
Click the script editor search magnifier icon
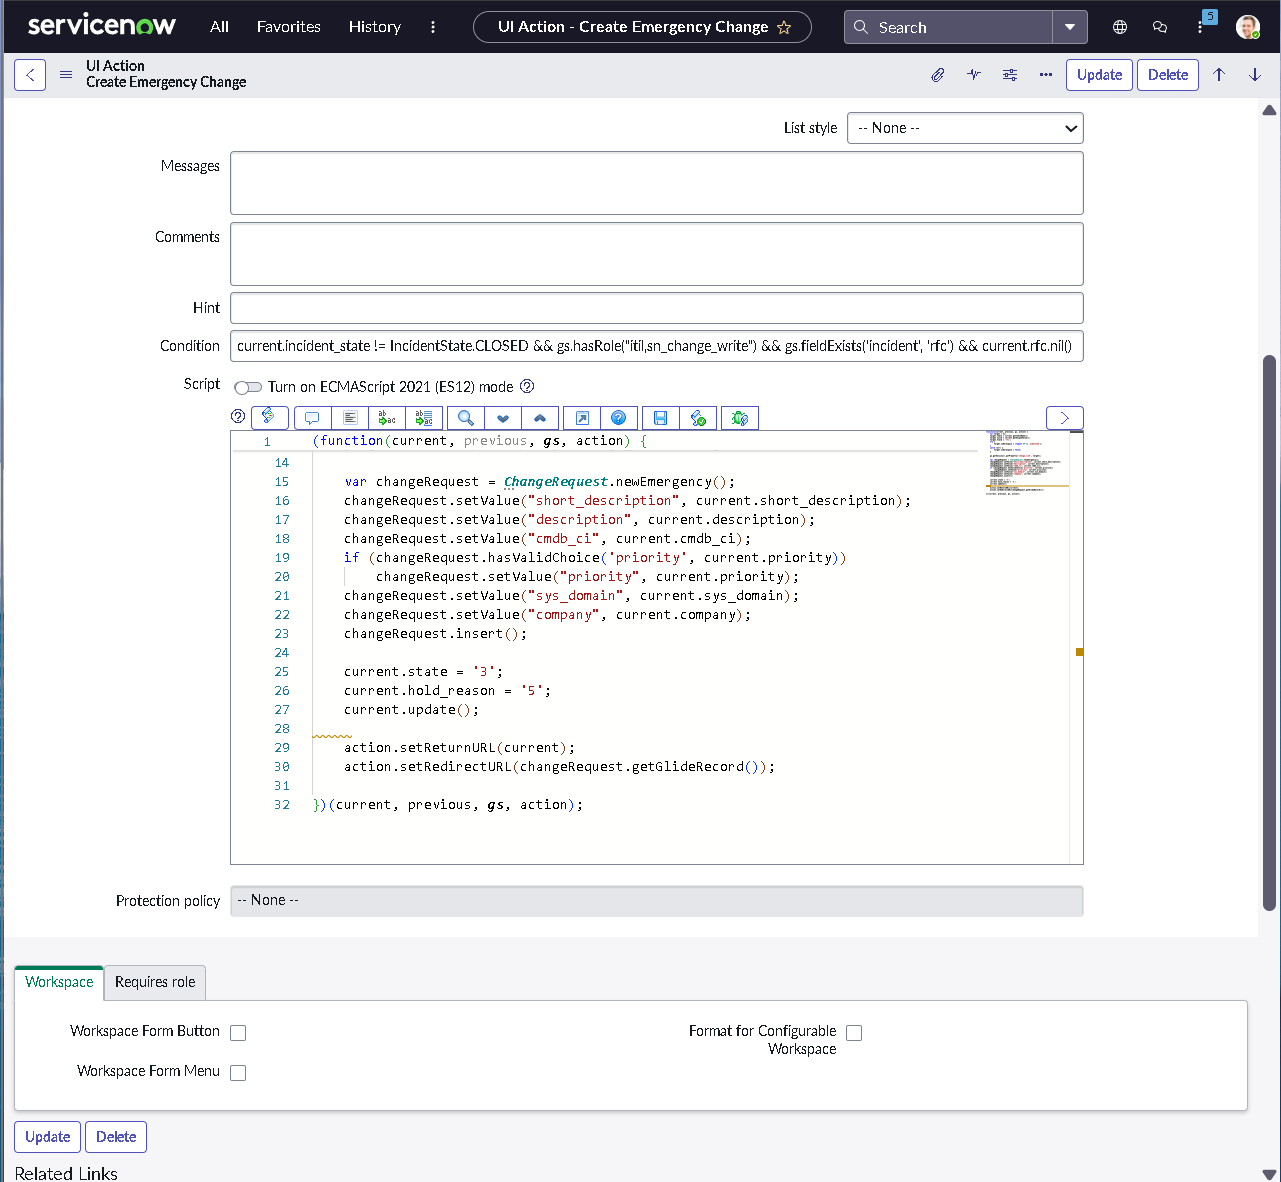(465, 418)
